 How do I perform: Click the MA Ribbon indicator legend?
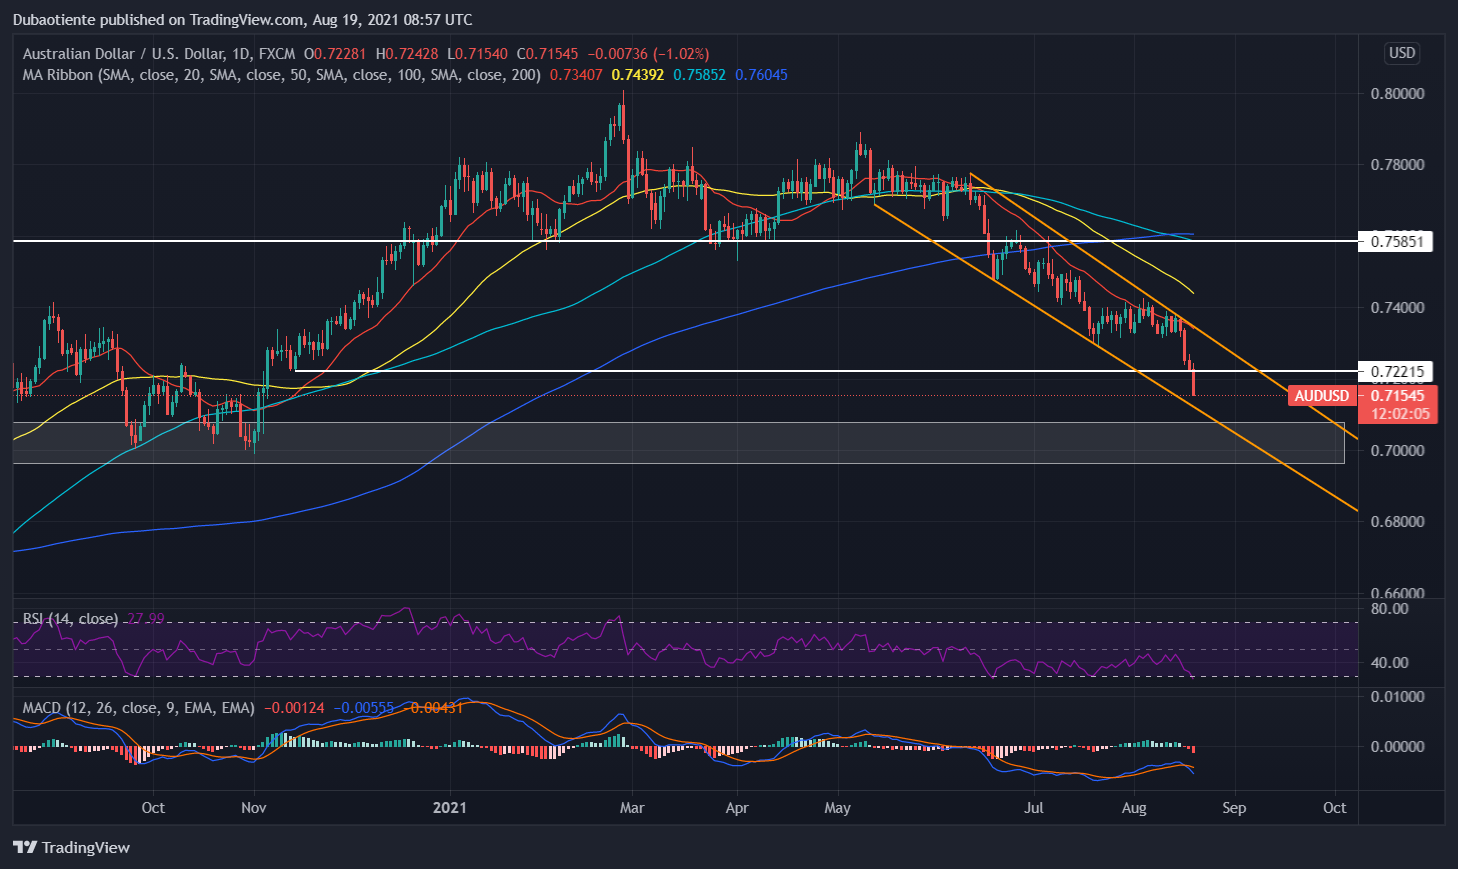[x=282, y=75]
